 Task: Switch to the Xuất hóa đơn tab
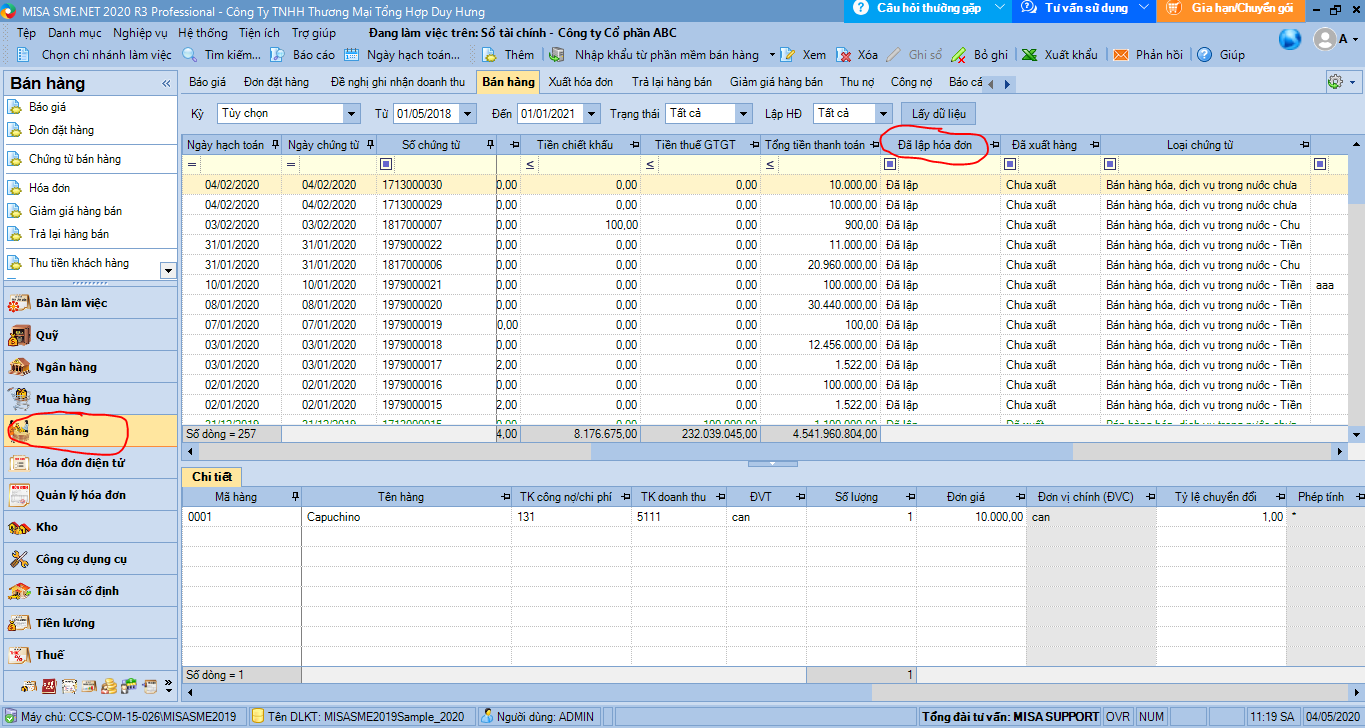[x=581, y=82]
